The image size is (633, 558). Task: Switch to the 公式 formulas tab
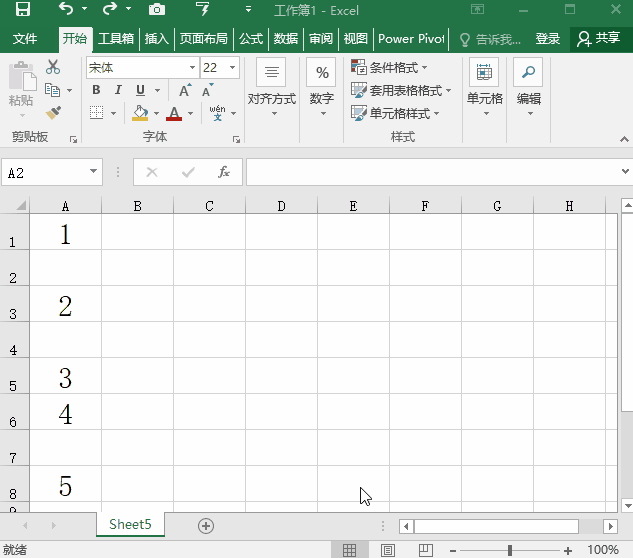(x=251, y=39)
